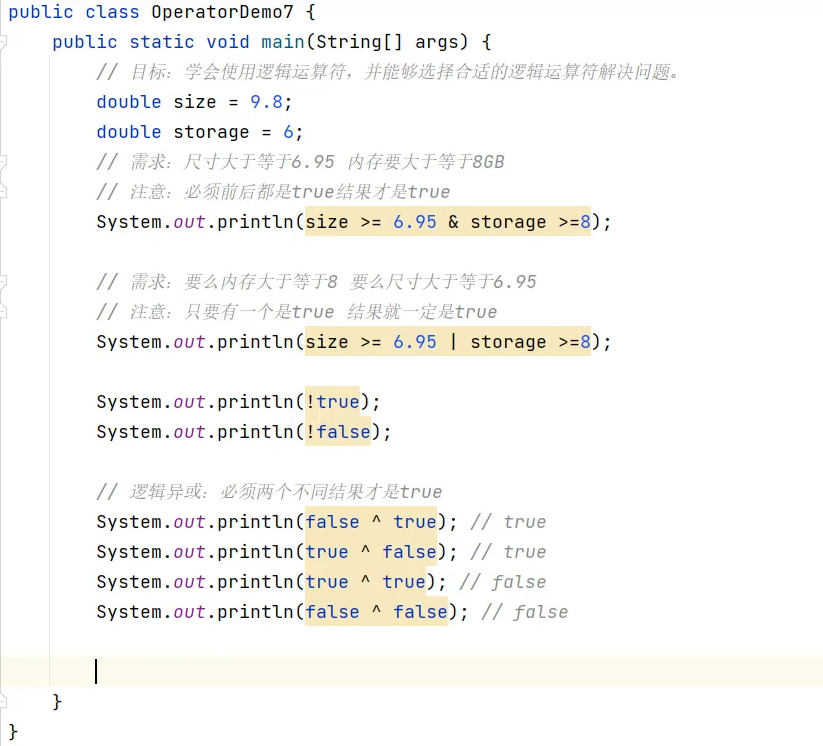Click the true ^ false expression
Image resolution: width=823 pixels, height=746 pixels.
(x=371, y=551)
